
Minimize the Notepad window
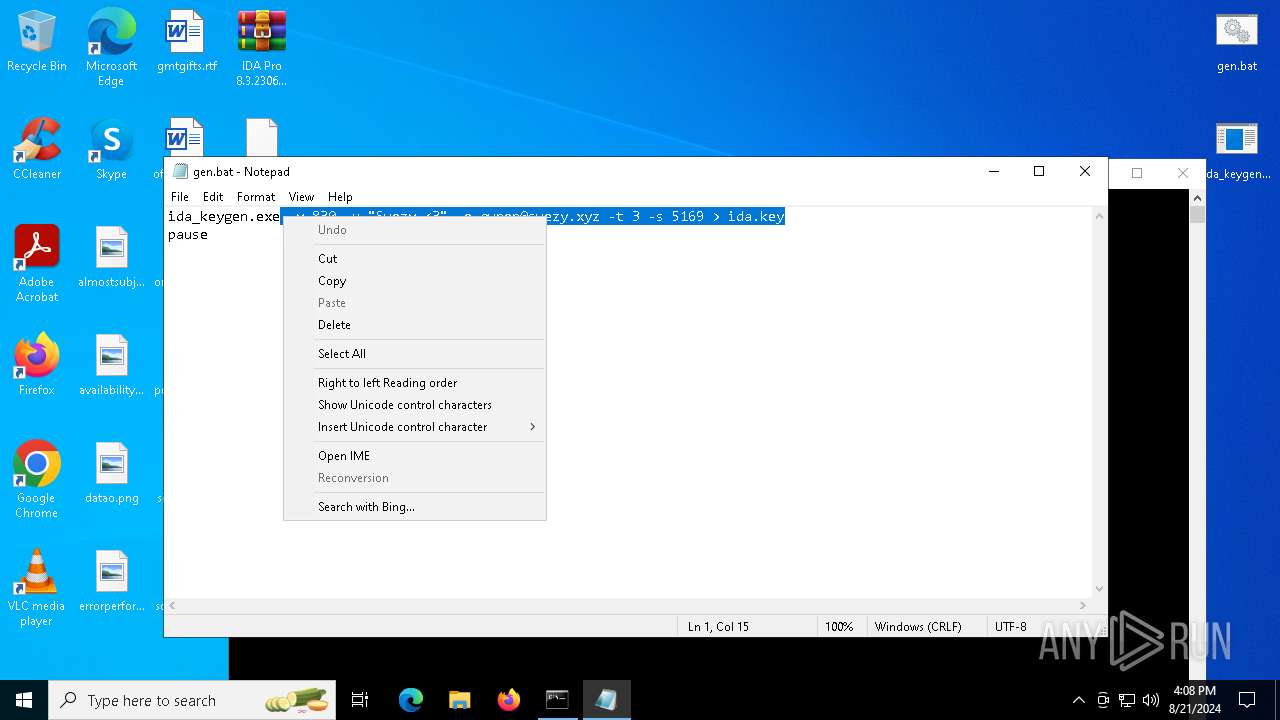point(993,172)
